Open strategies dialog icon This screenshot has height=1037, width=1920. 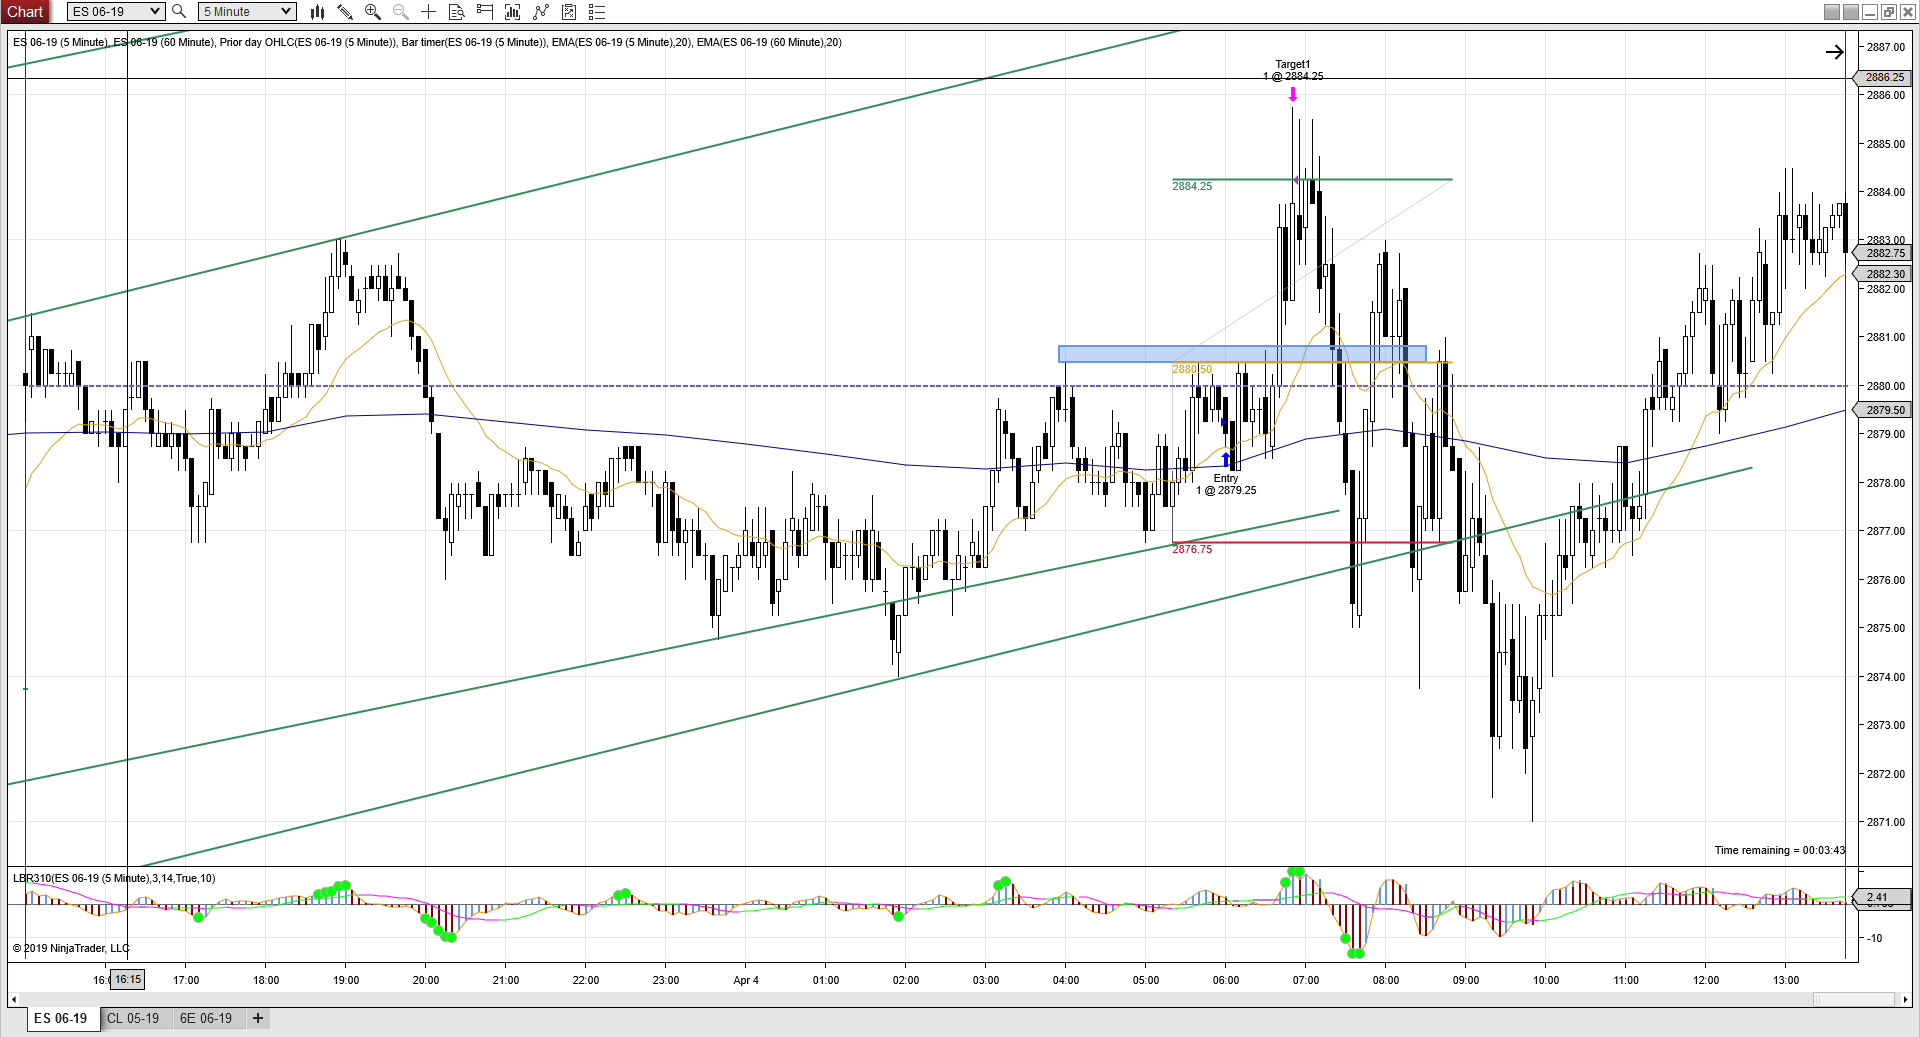pyautogui.click(x=569, y=11)
